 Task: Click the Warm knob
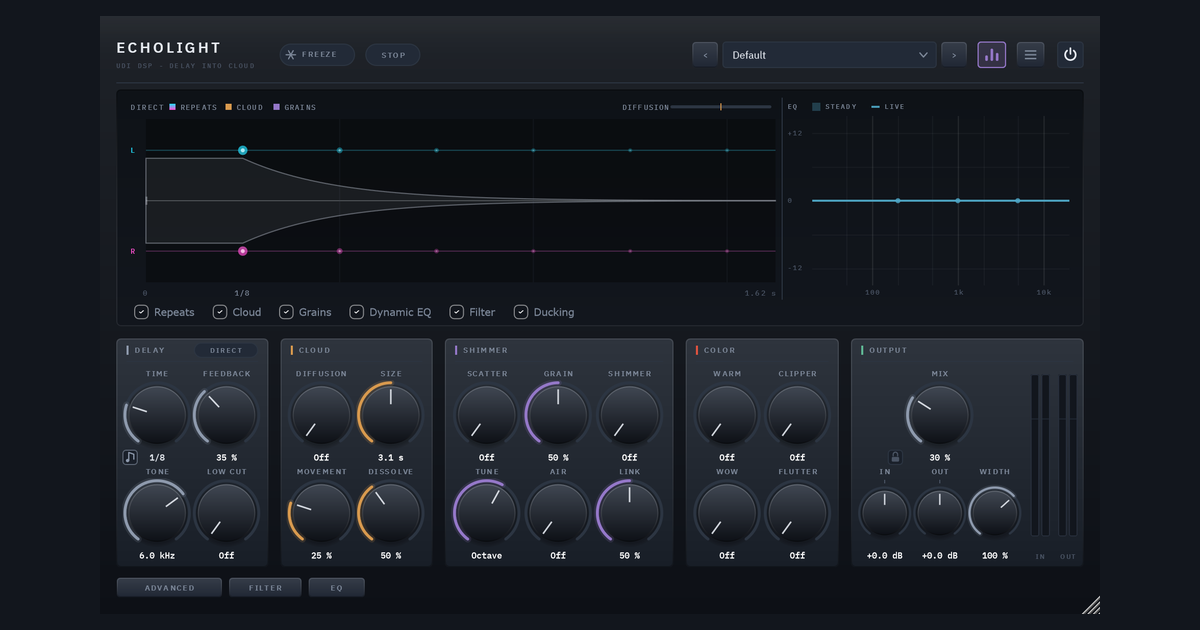(727, 415)
